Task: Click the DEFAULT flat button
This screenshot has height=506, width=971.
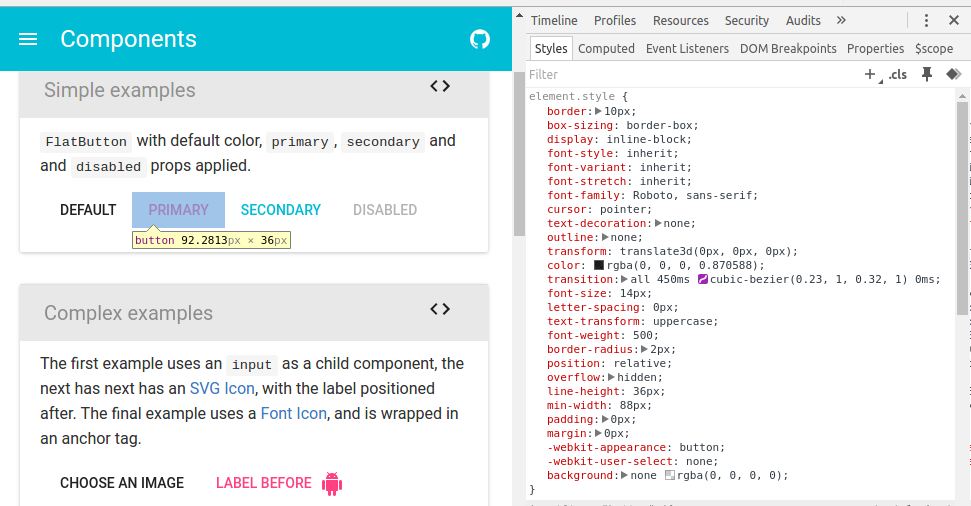Action: 88,210
